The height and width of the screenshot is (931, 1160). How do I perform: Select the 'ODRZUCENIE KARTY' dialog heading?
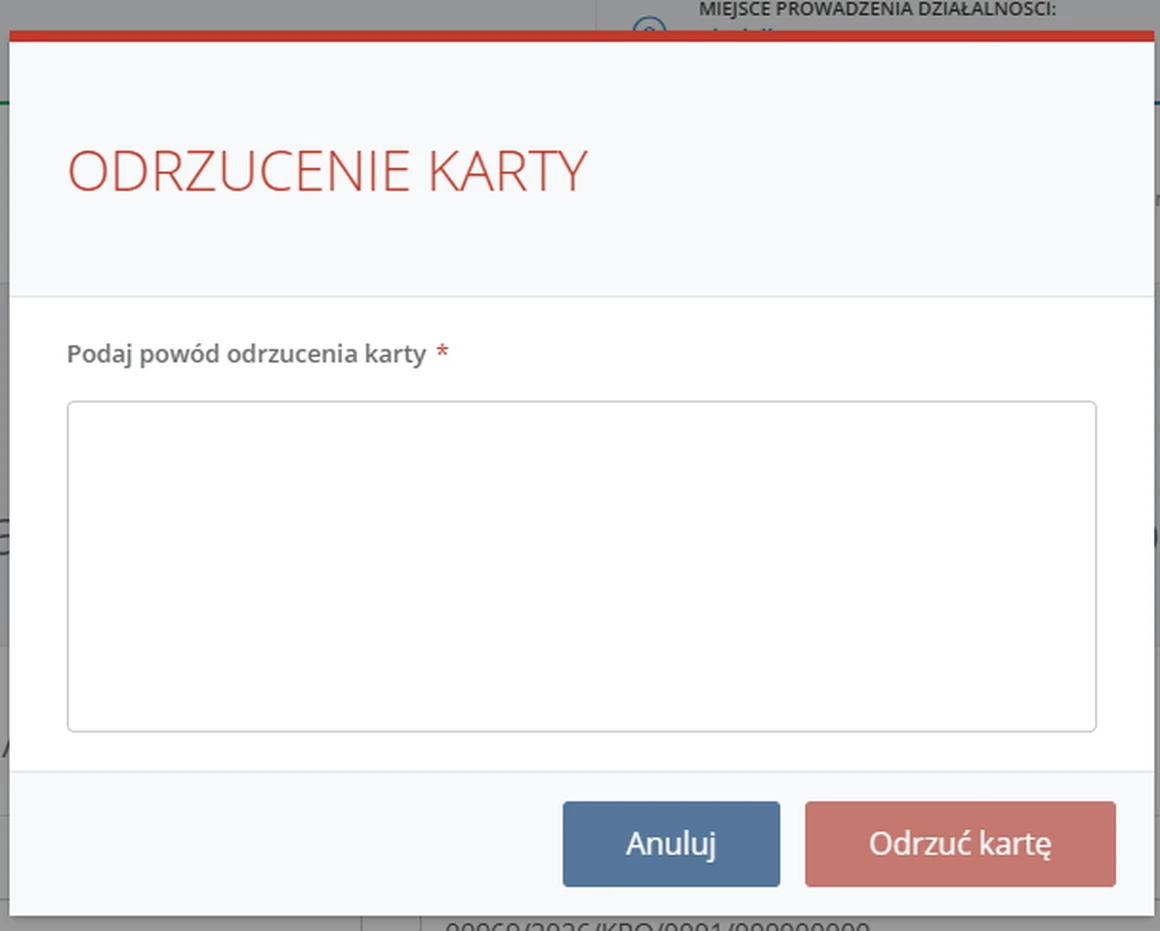click(328, 171)
